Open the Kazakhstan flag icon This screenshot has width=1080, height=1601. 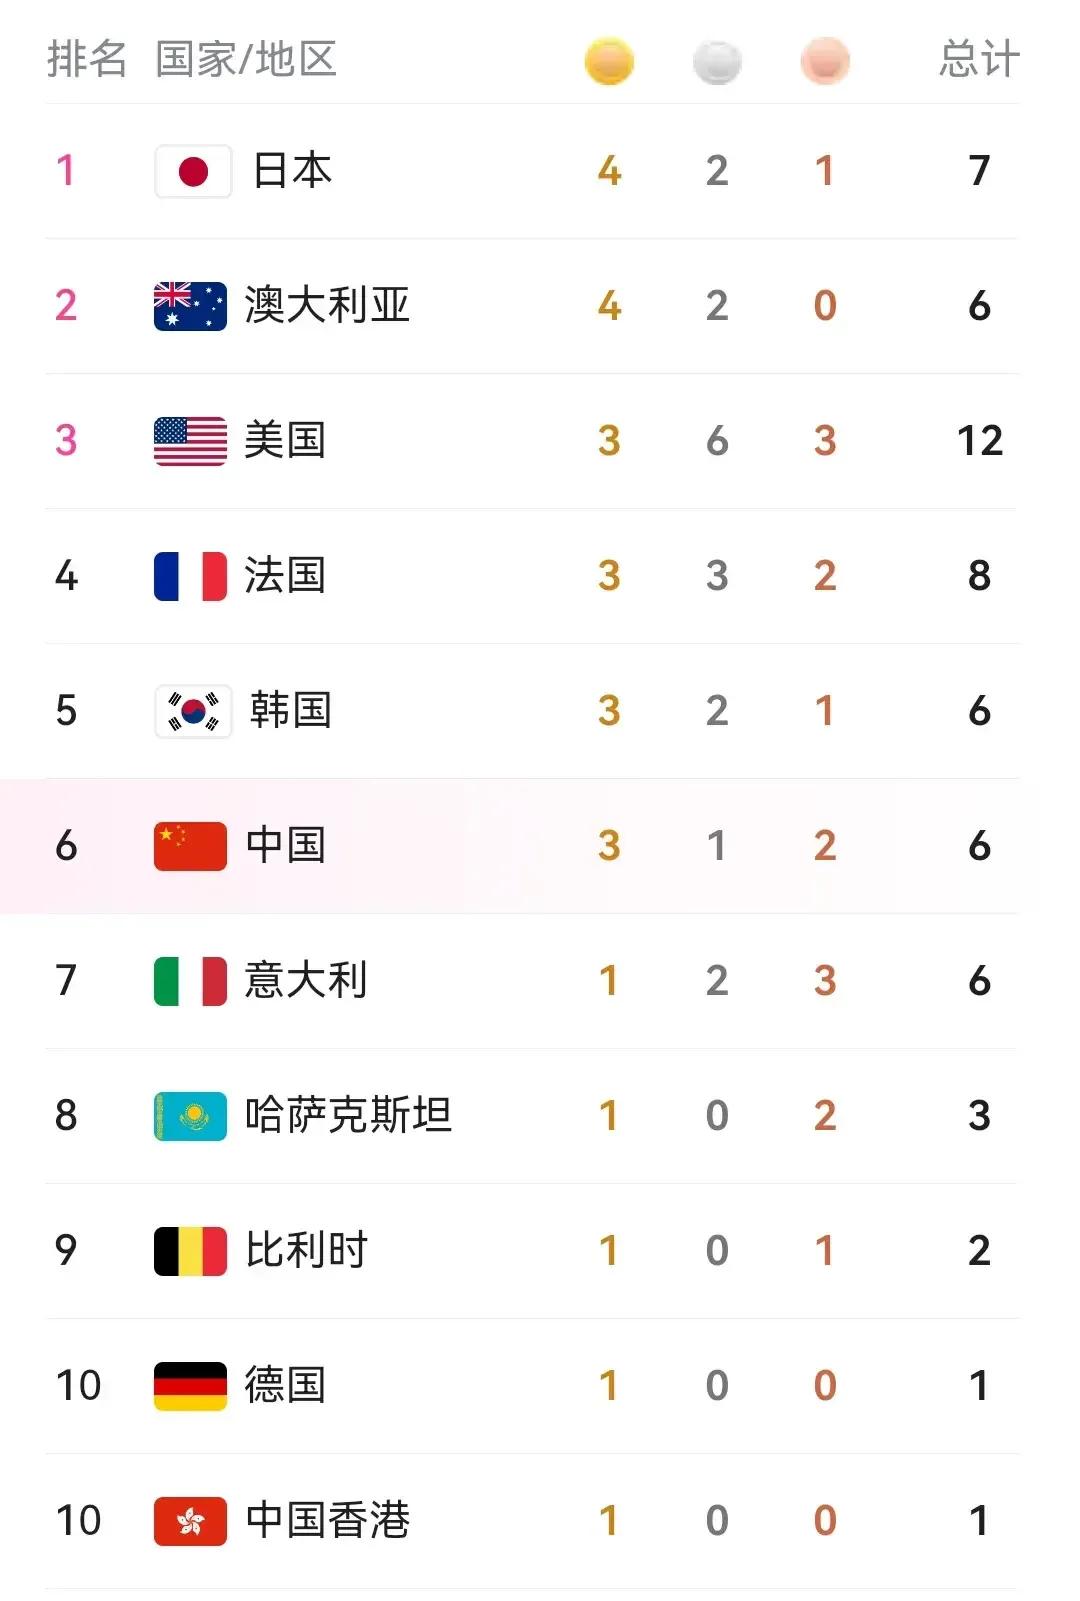click(190, 1116)
